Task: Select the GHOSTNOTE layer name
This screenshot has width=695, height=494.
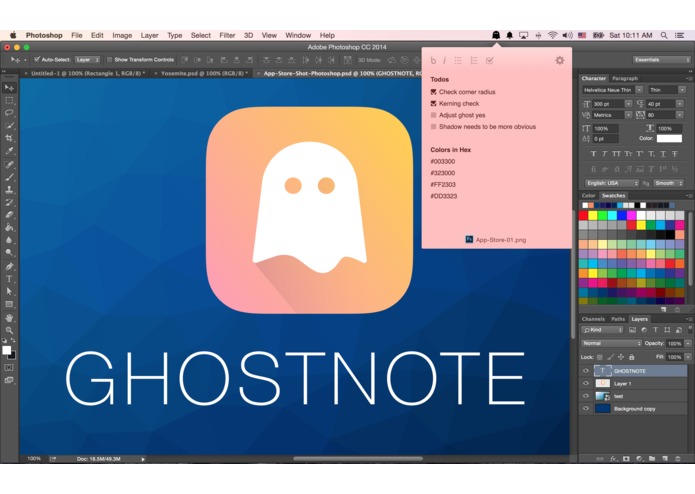Action: 629,371
